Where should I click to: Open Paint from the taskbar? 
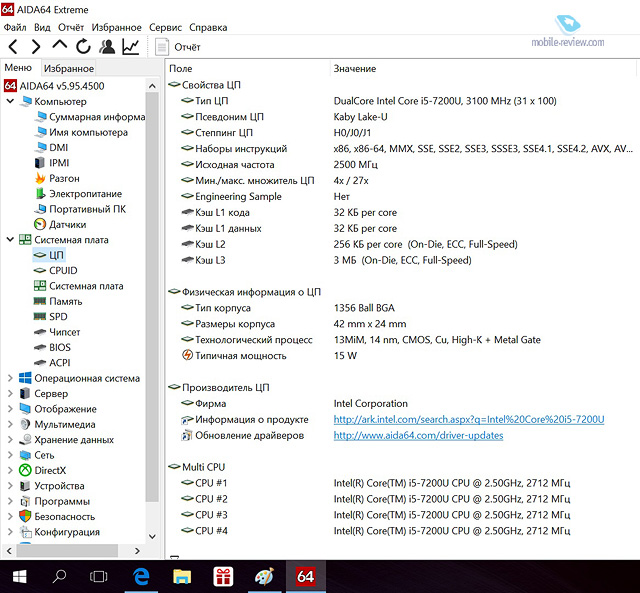point(264,576)
